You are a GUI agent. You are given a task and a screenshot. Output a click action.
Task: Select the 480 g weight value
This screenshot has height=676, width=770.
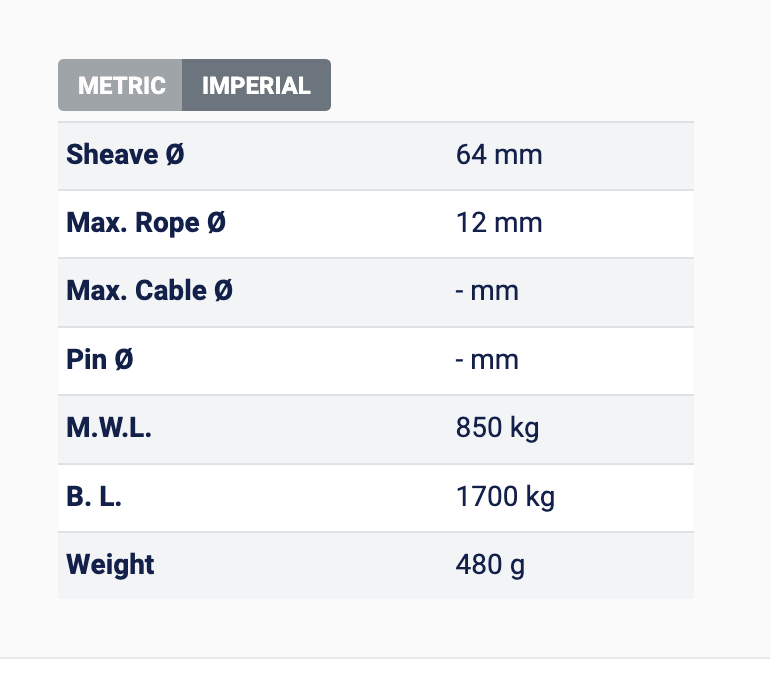(x=490, y=564)
